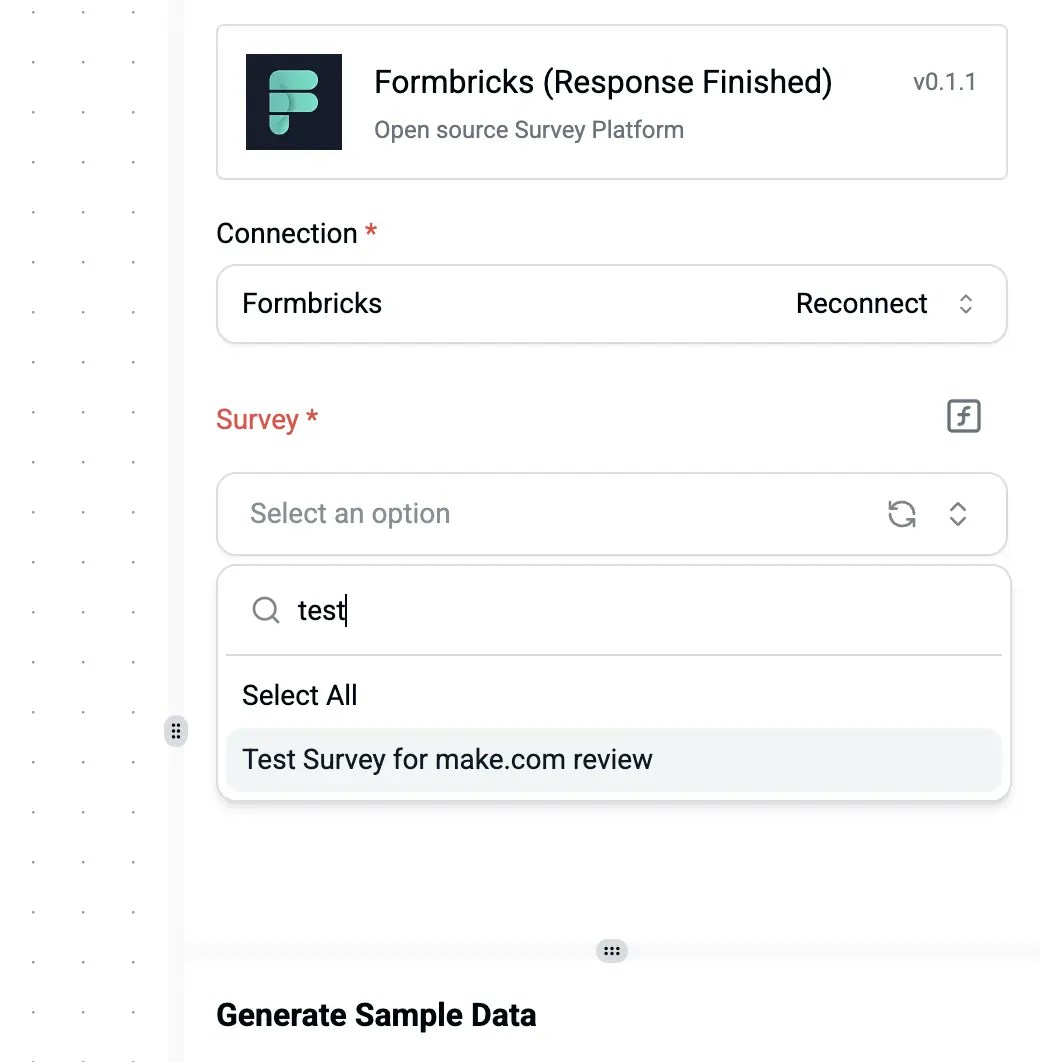Screen dimensions: 1040x1062
Task: Click the Formbricks logo icon
Action: coord(294,102)
